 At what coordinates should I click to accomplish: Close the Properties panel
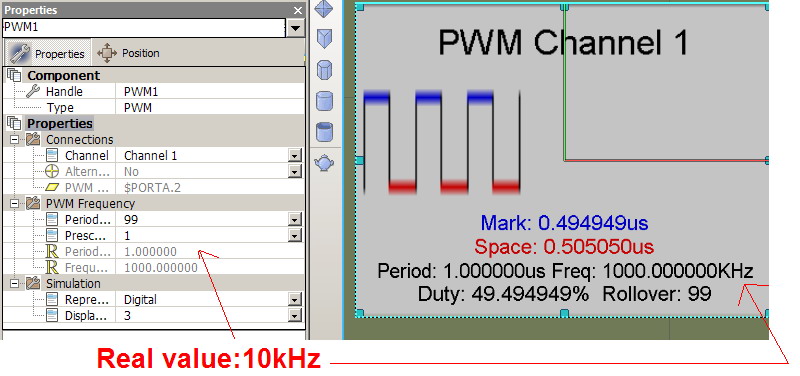[x=298, y=10]
